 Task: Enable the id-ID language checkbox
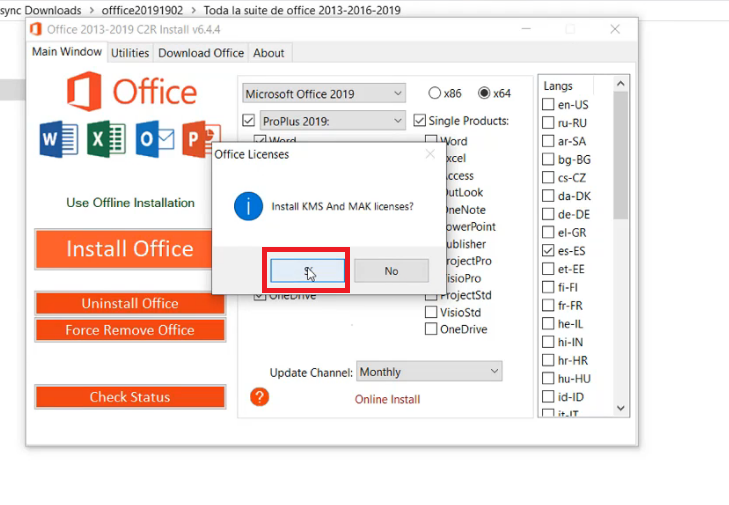click(548, 397)
